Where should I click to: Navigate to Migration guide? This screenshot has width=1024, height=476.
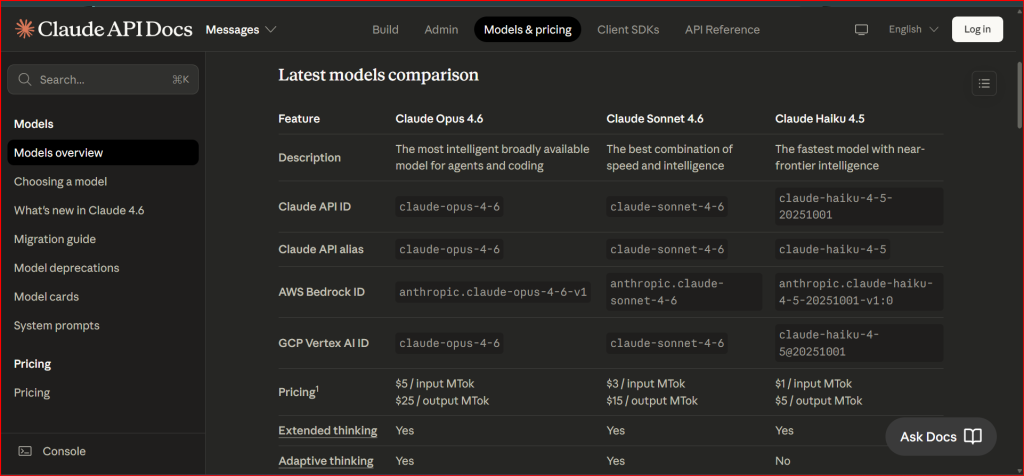click(x=55, y=239)
